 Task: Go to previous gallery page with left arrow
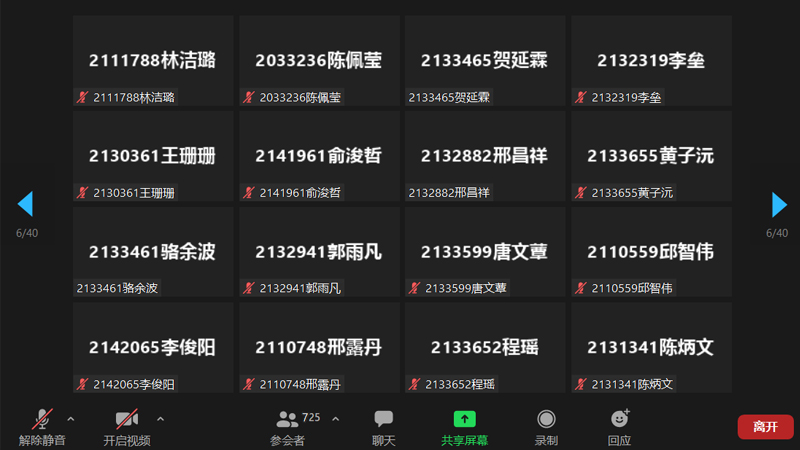(x=26, y=204)
